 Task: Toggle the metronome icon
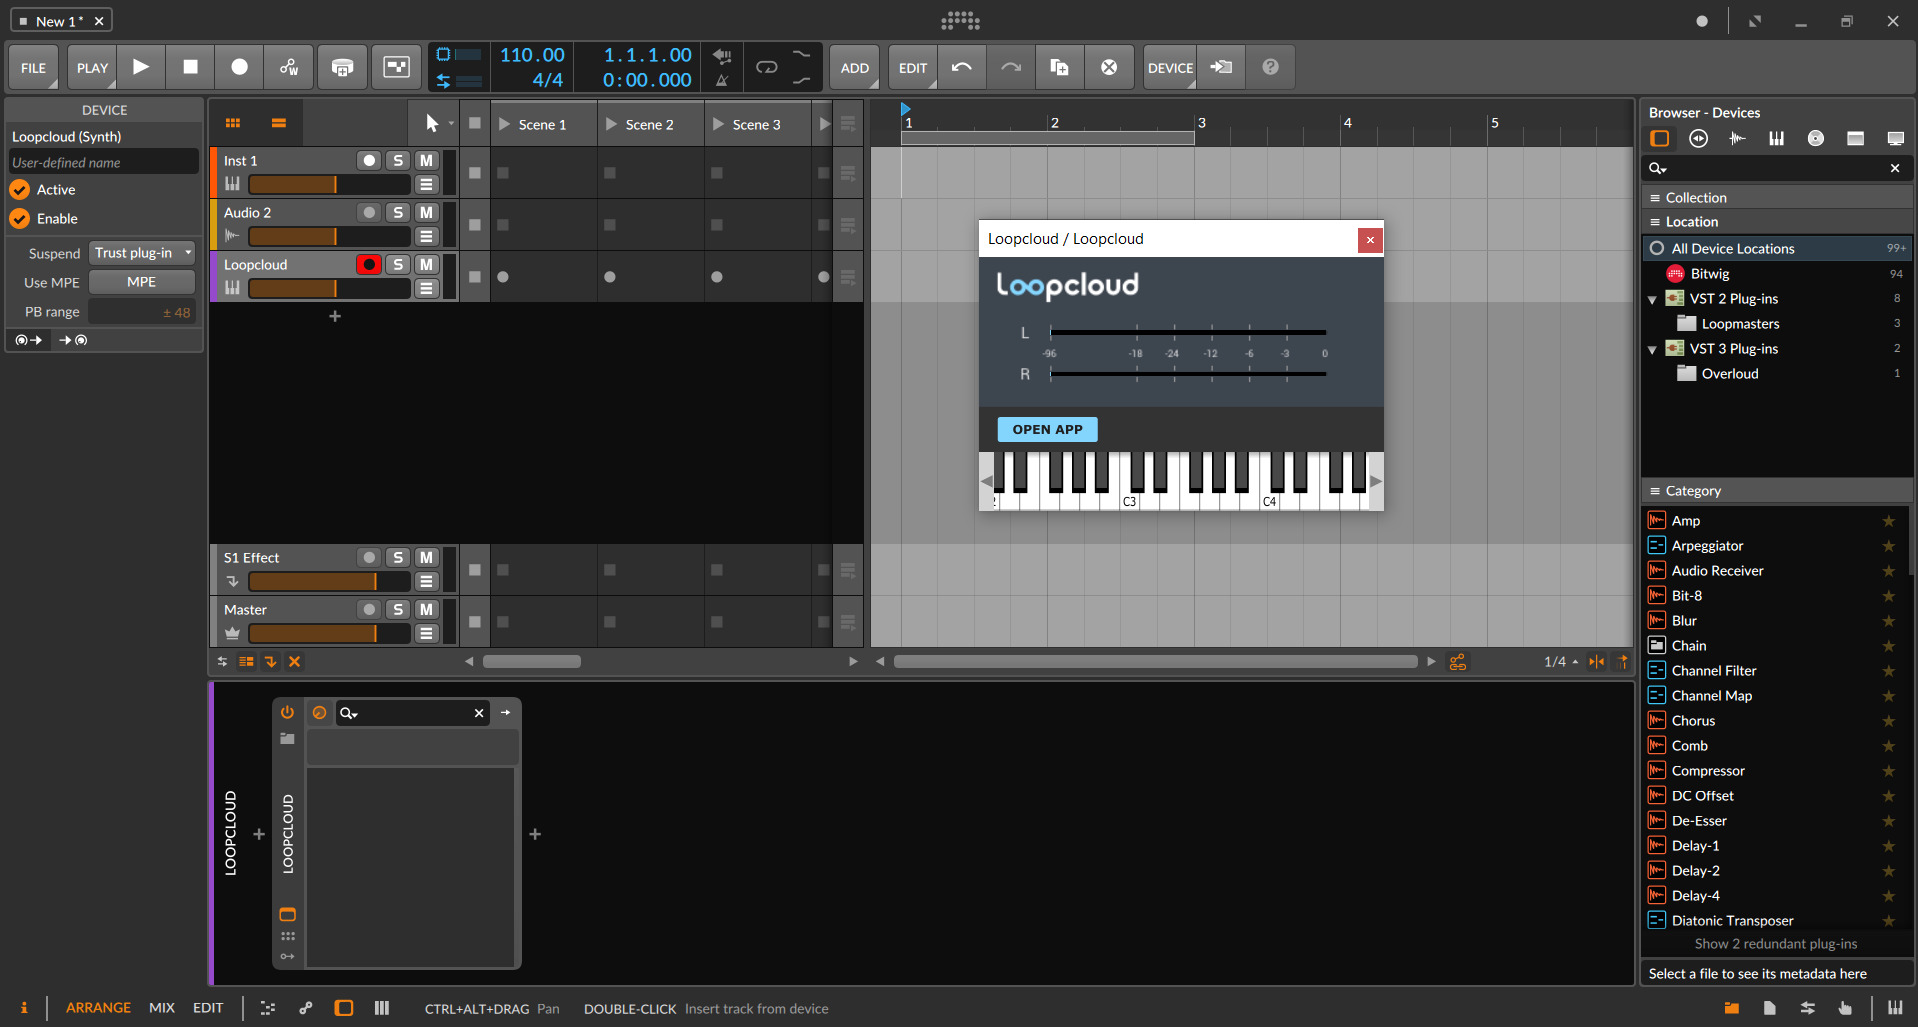722,80
